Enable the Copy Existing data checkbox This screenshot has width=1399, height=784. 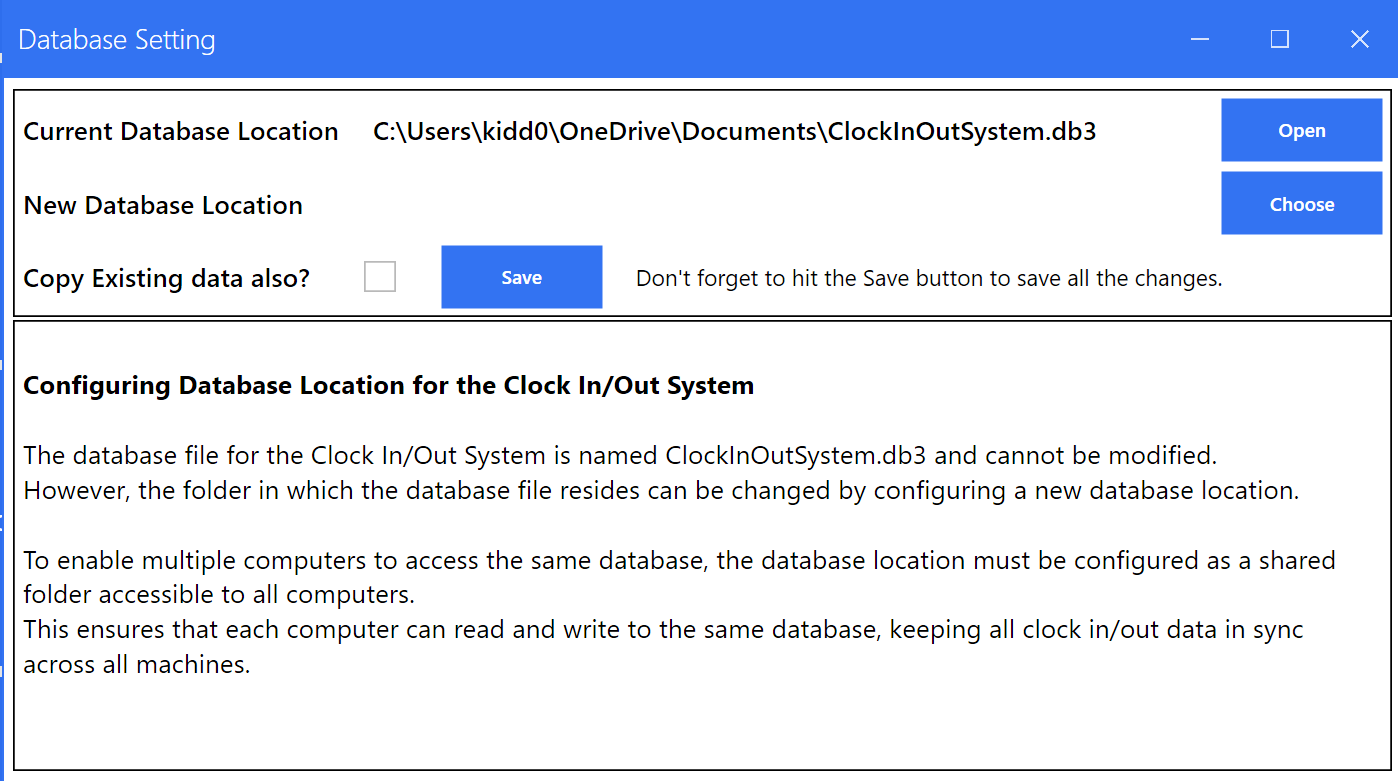380,276
